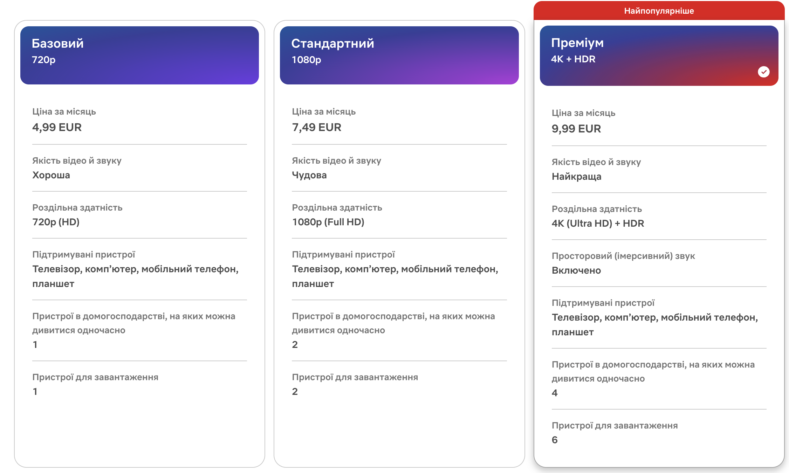789x473 pixels.
Task: Click the Включено spatial sound value
Action: coord(576,270)
